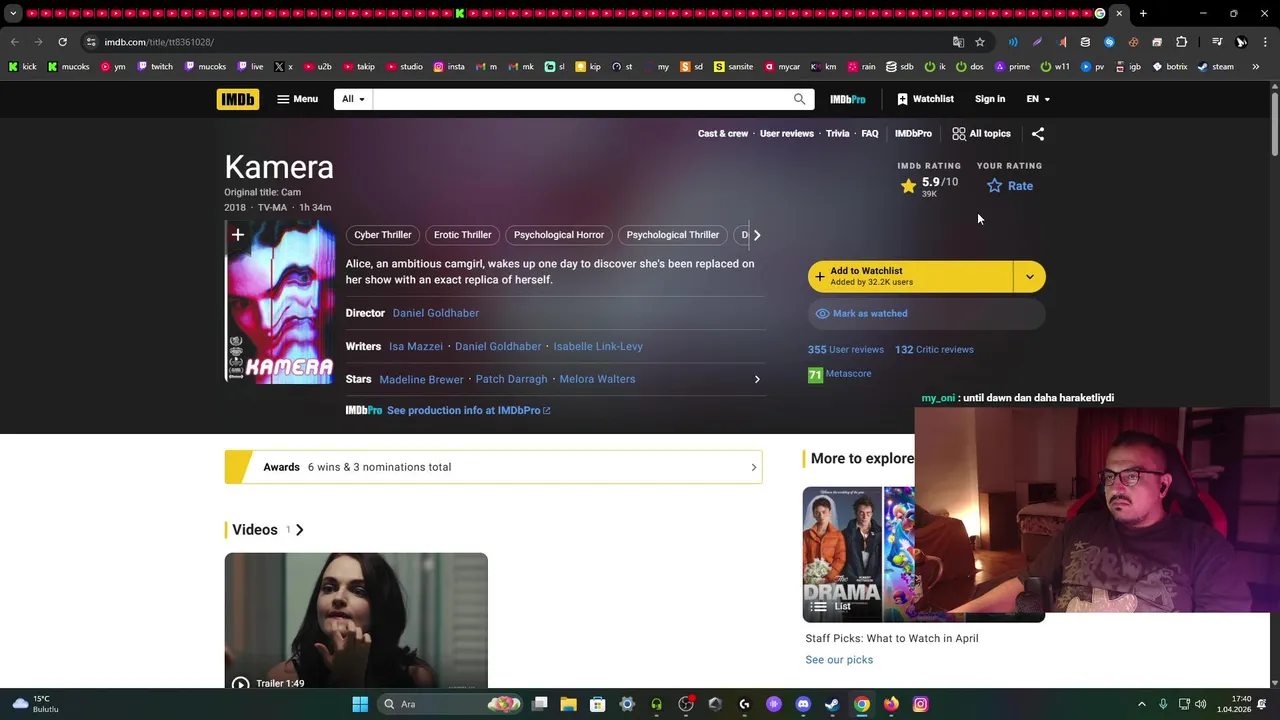Open the IMDb Menu
The image size is (1280, 720).
[x=297, y=99]
